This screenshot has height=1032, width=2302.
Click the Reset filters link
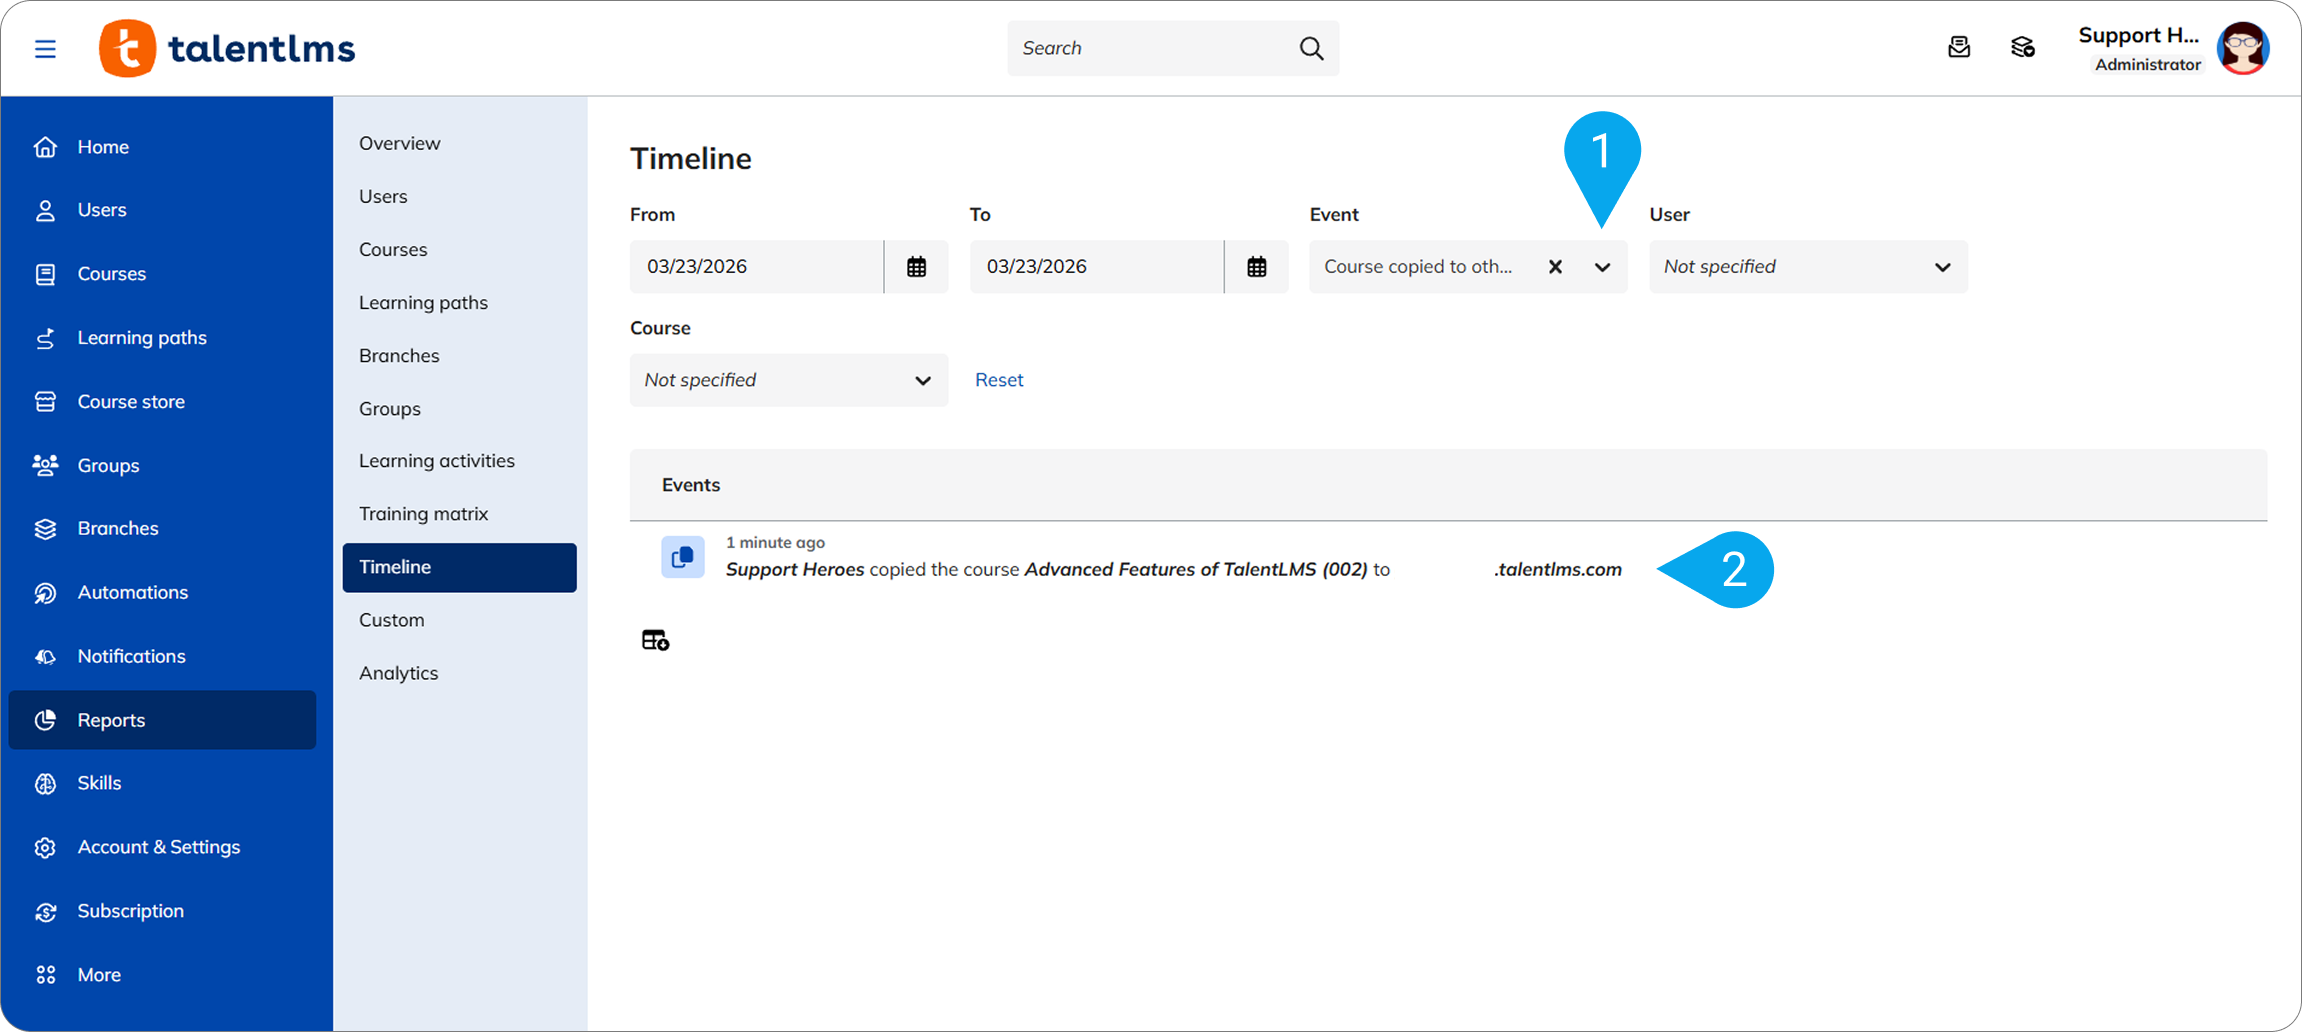click(998, 380)
